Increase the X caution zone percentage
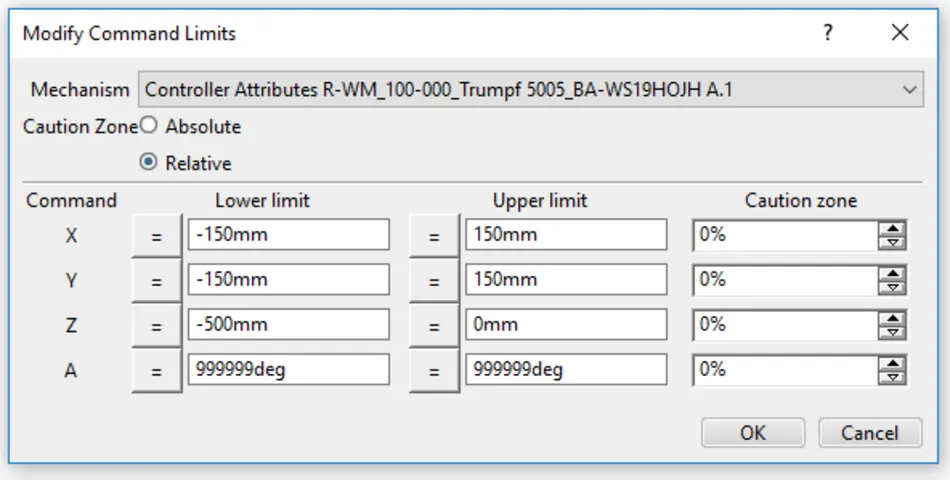This screenshot has height=480, width=950. point(894,229)
